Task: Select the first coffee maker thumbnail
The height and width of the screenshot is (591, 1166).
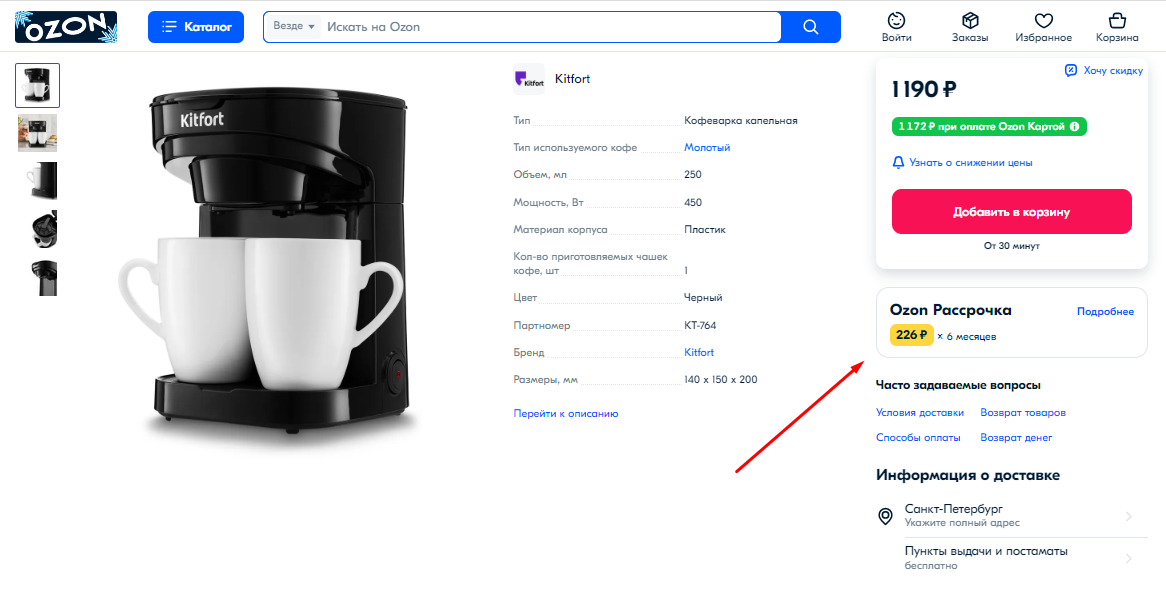Action: pos(37,85)
